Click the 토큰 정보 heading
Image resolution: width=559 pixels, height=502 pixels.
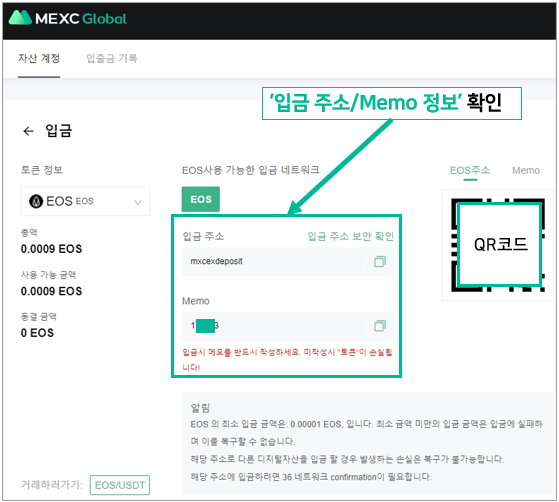pyautogui.click(x=42, y=170)
